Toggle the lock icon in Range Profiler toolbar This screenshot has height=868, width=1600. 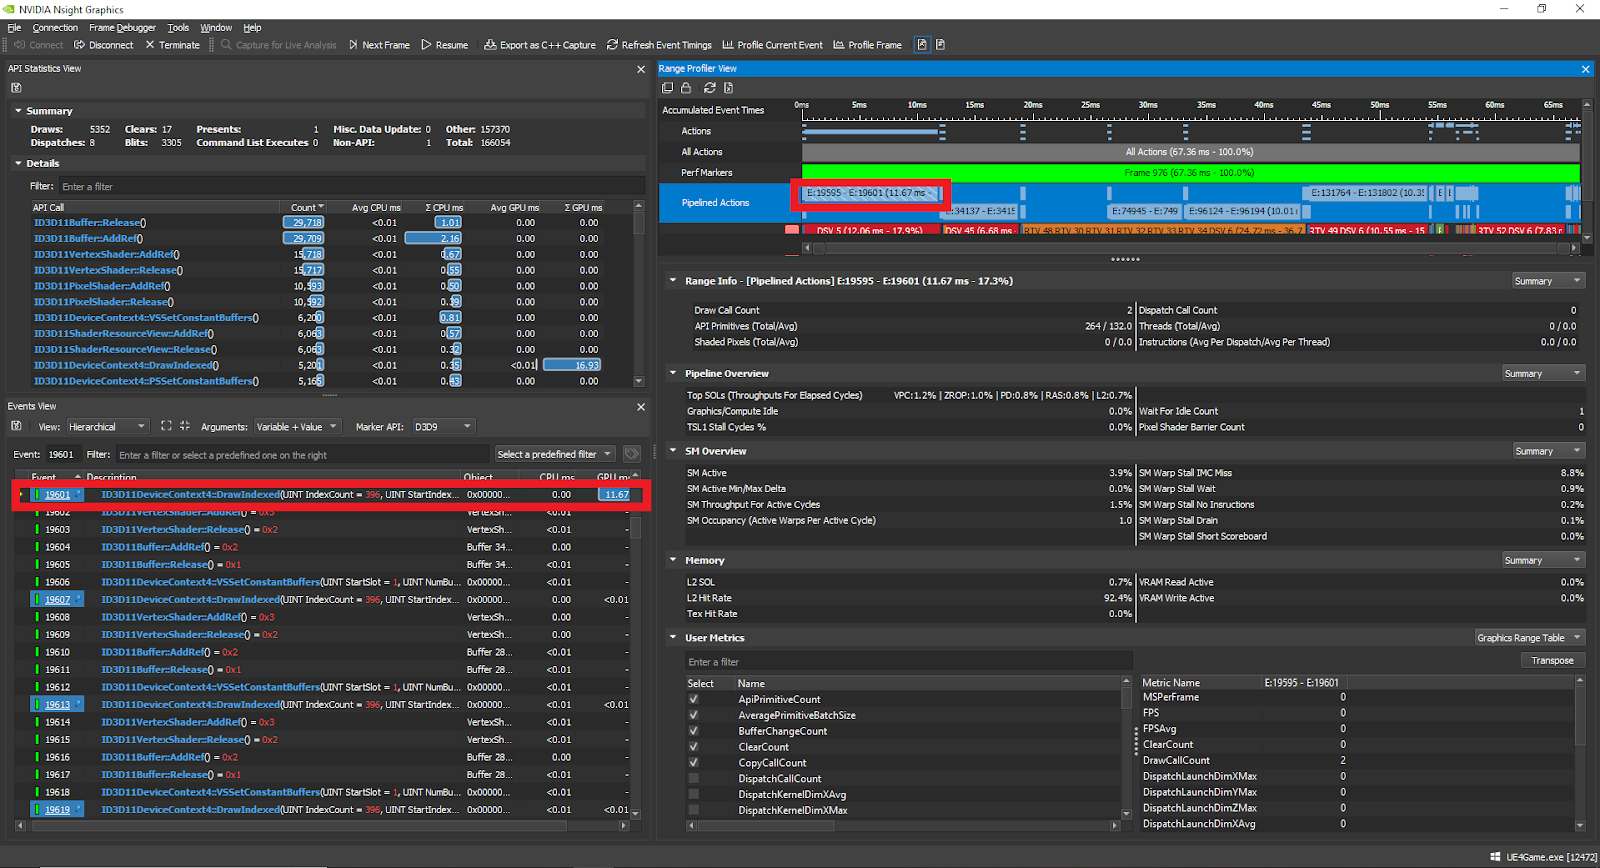[686, 88]
